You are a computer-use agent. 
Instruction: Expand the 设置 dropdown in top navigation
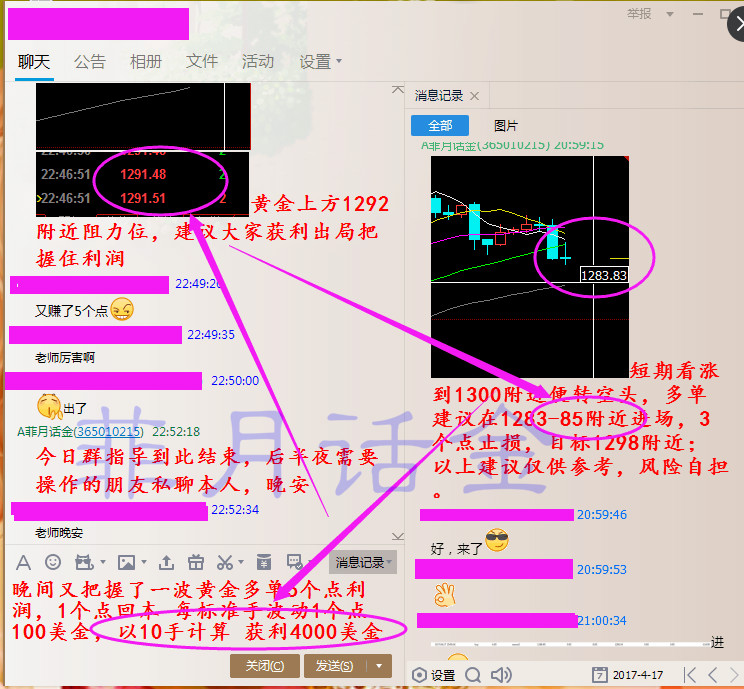(x=320, y=61)
